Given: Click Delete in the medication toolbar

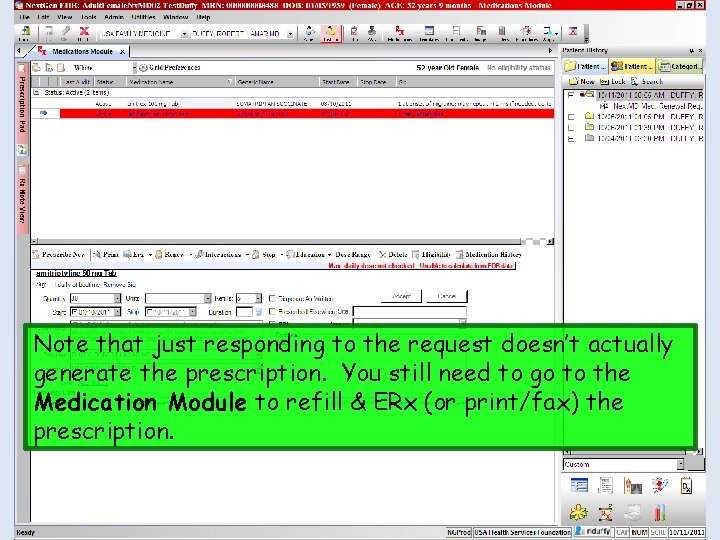Looking at the screenshot, I should tap(393, 254).
